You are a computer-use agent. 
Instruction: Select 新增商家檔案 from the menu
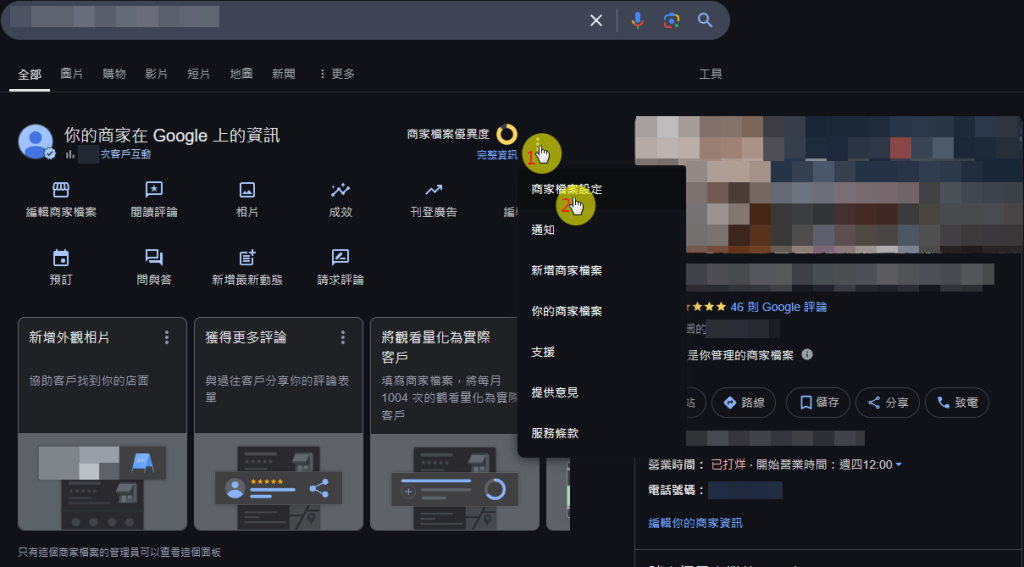601,270
